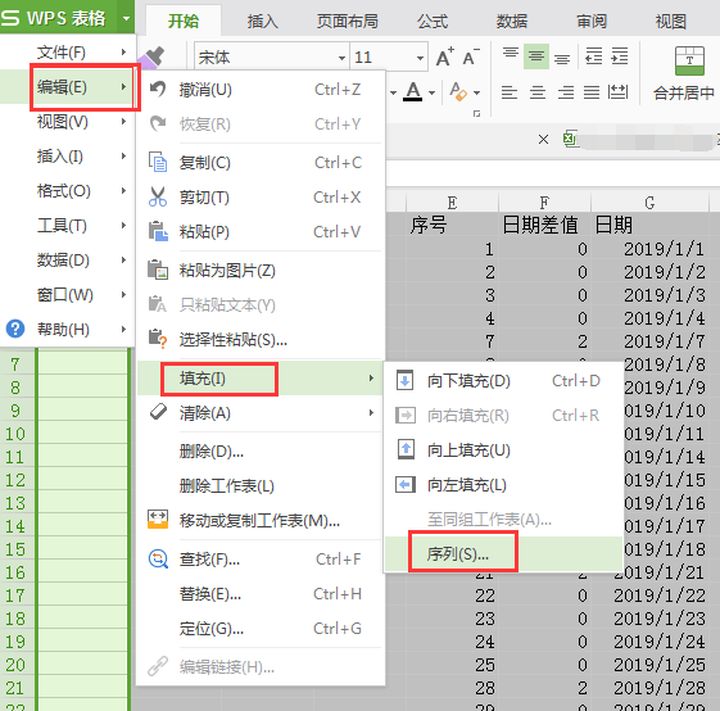This screenshot has height=711, width=720.
Task: Click the Undo icon in Edit menu
Action: click(158, 89)
